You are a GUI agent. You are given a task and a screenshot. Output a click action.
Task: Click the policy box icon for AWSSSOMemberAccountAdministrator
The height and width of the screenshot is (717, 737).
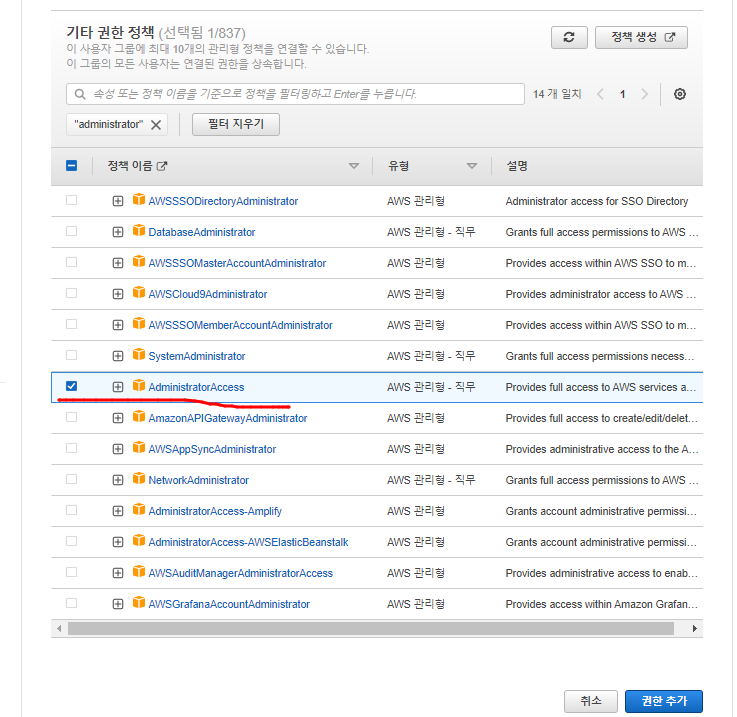pos(139,323)
